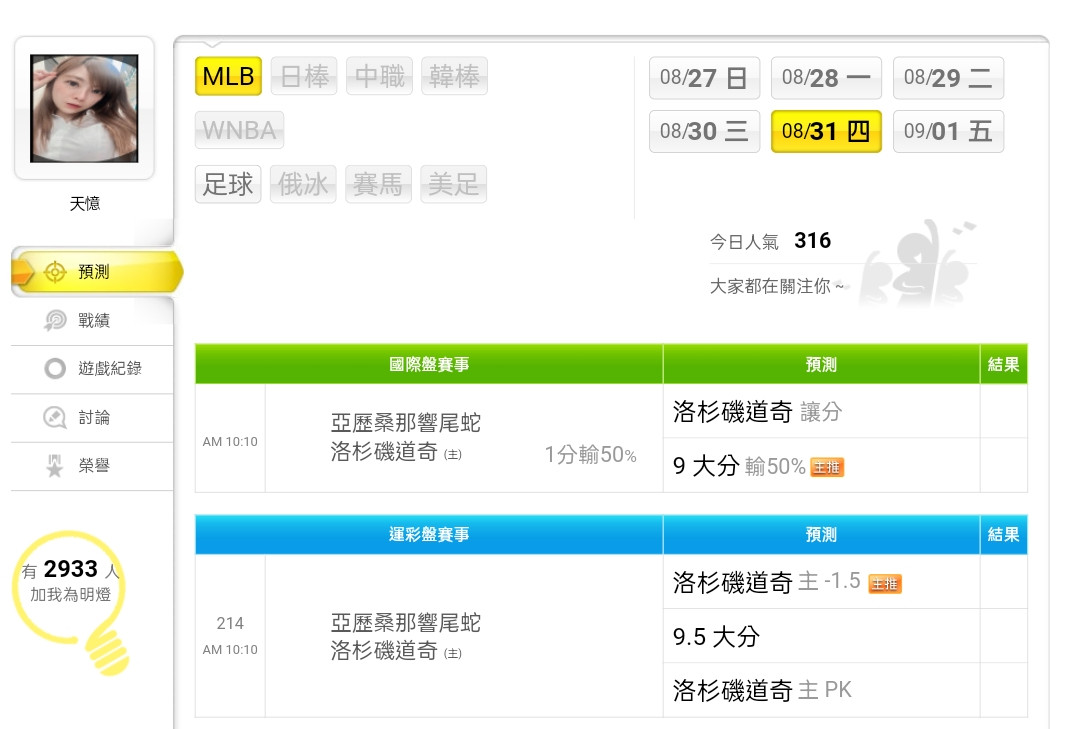Choose the 09/01 五 date button

point(948,131)
